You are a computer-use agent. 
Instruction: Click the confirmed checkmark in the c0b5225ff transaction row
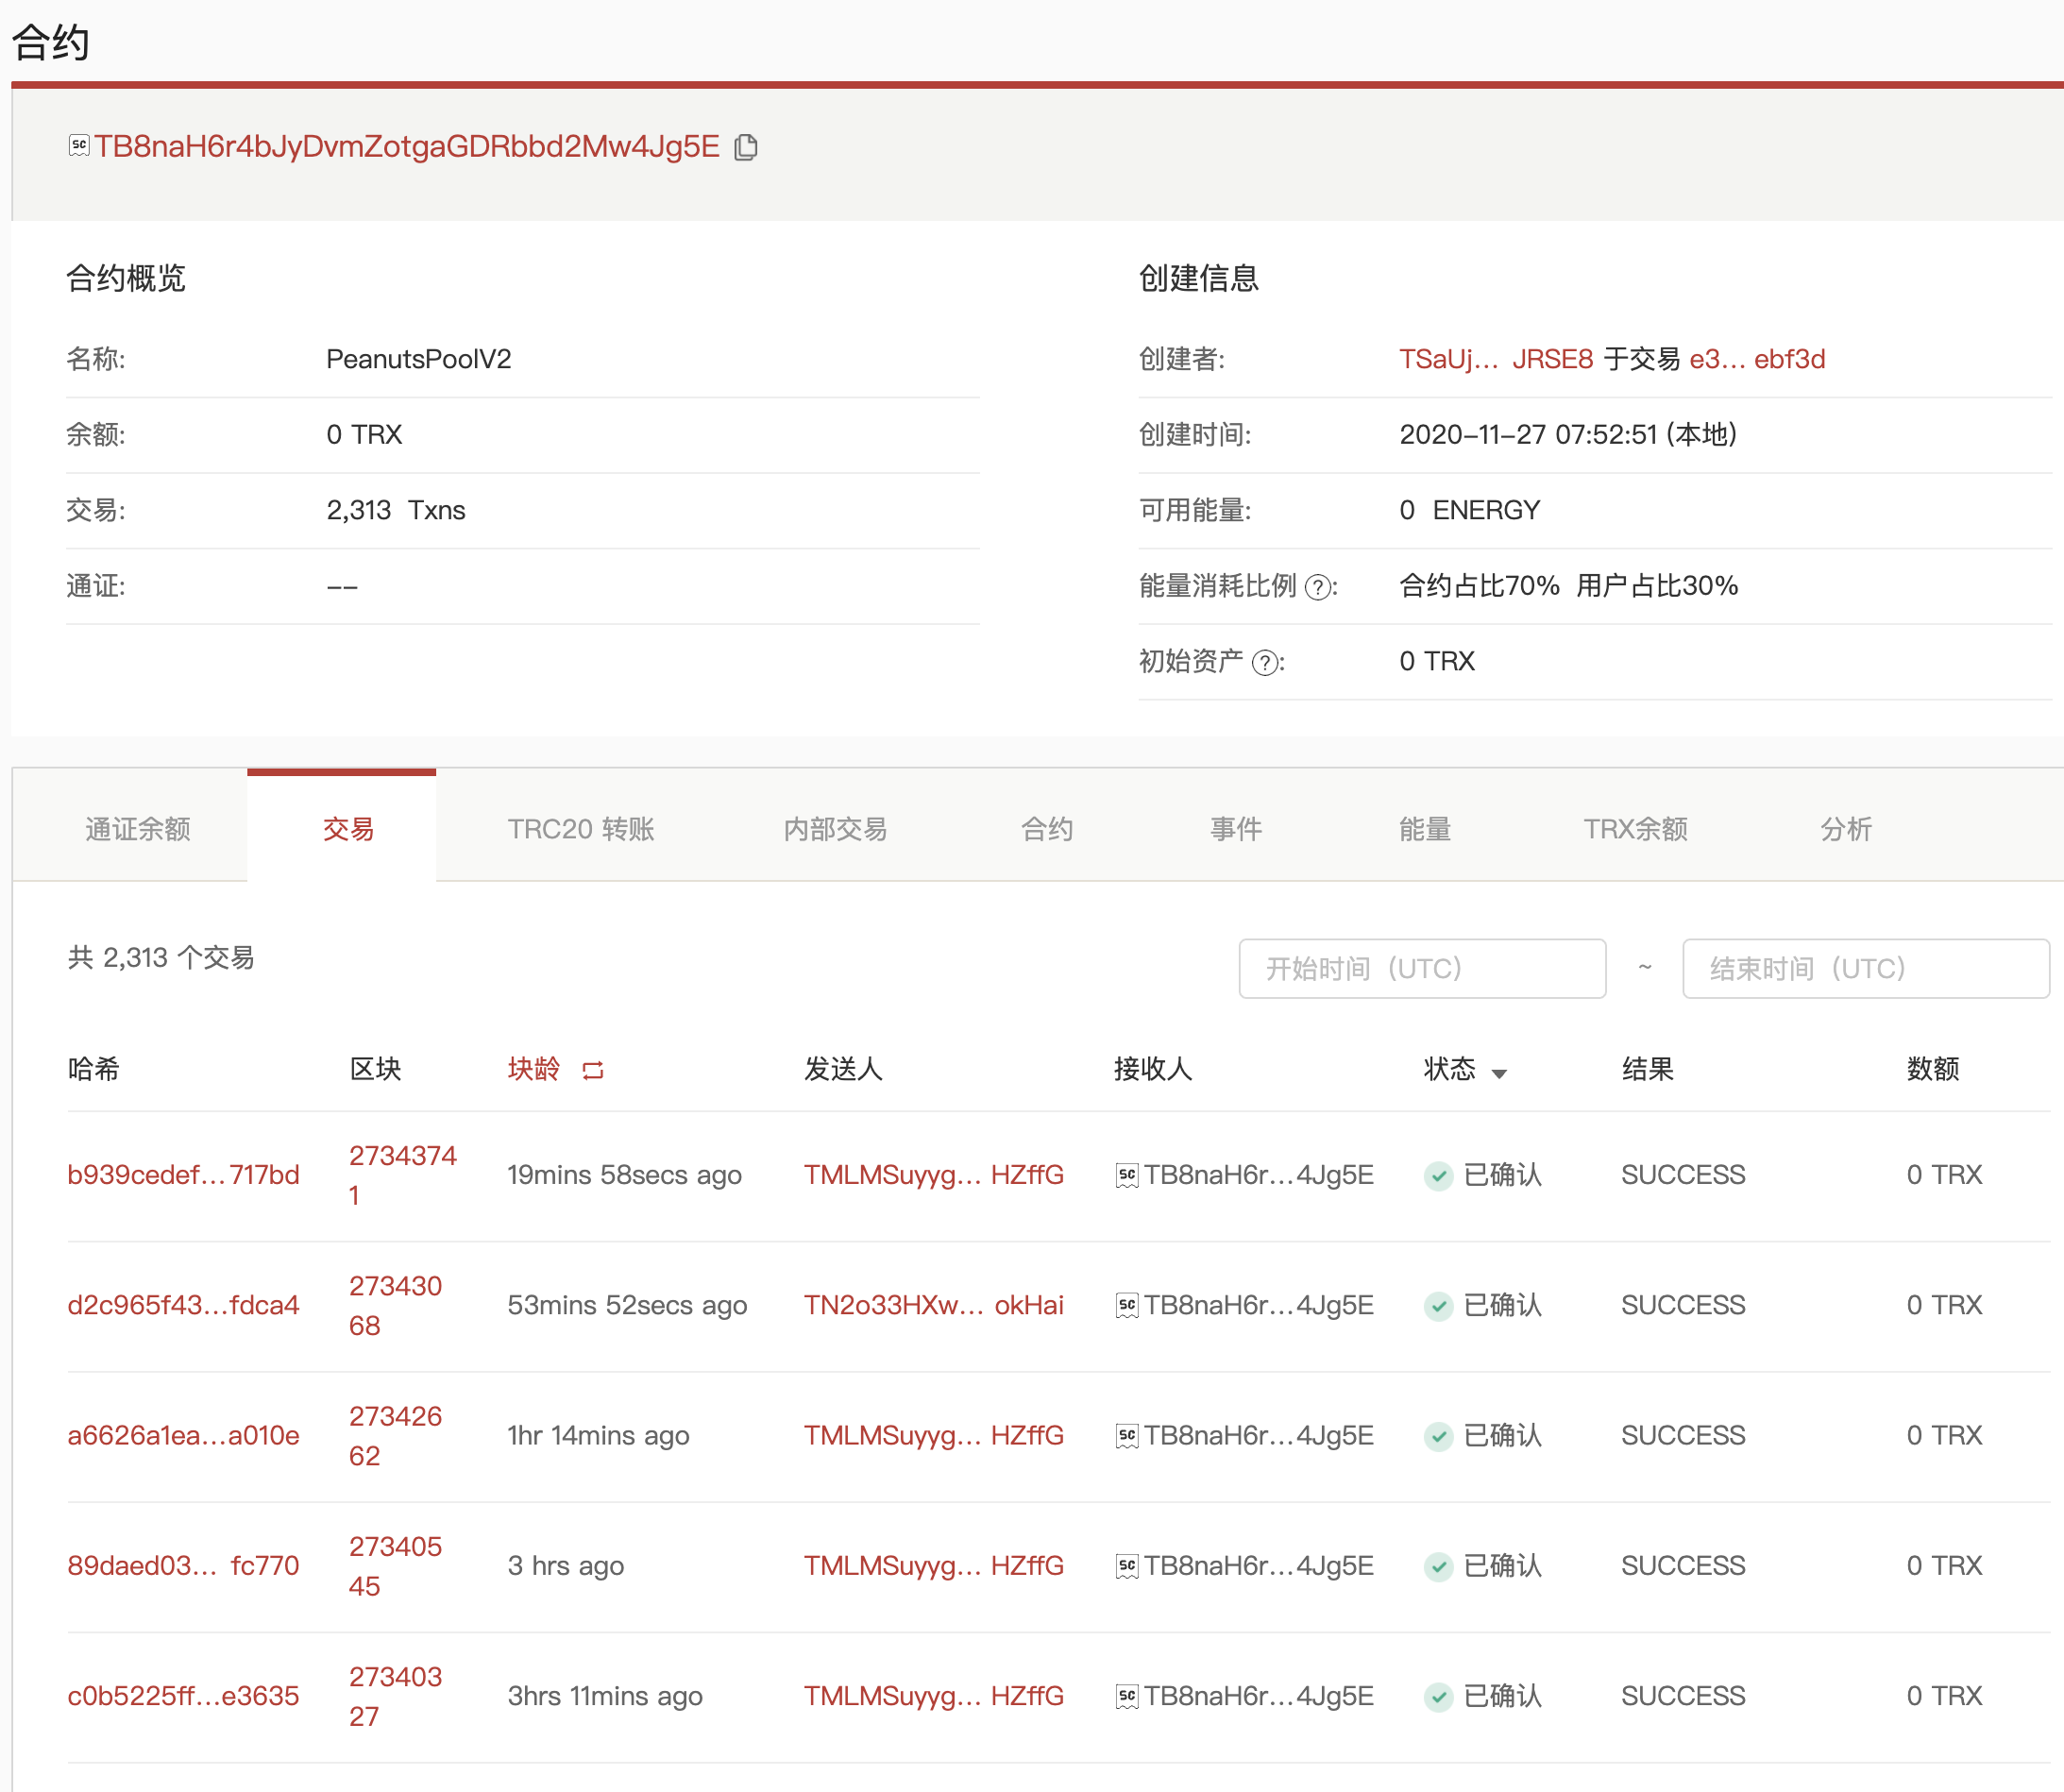pos(1438,1696)
